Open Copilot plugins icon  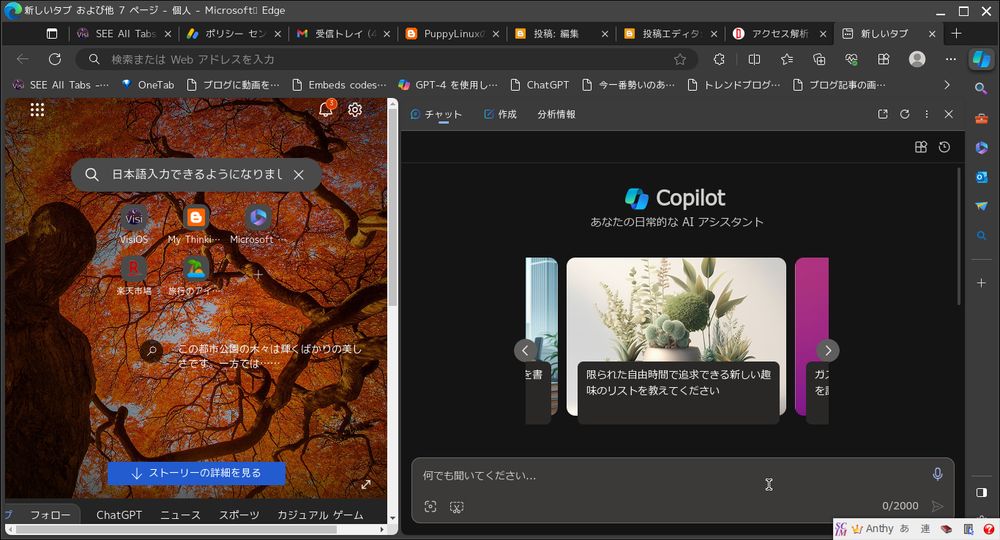coord(921,147)
